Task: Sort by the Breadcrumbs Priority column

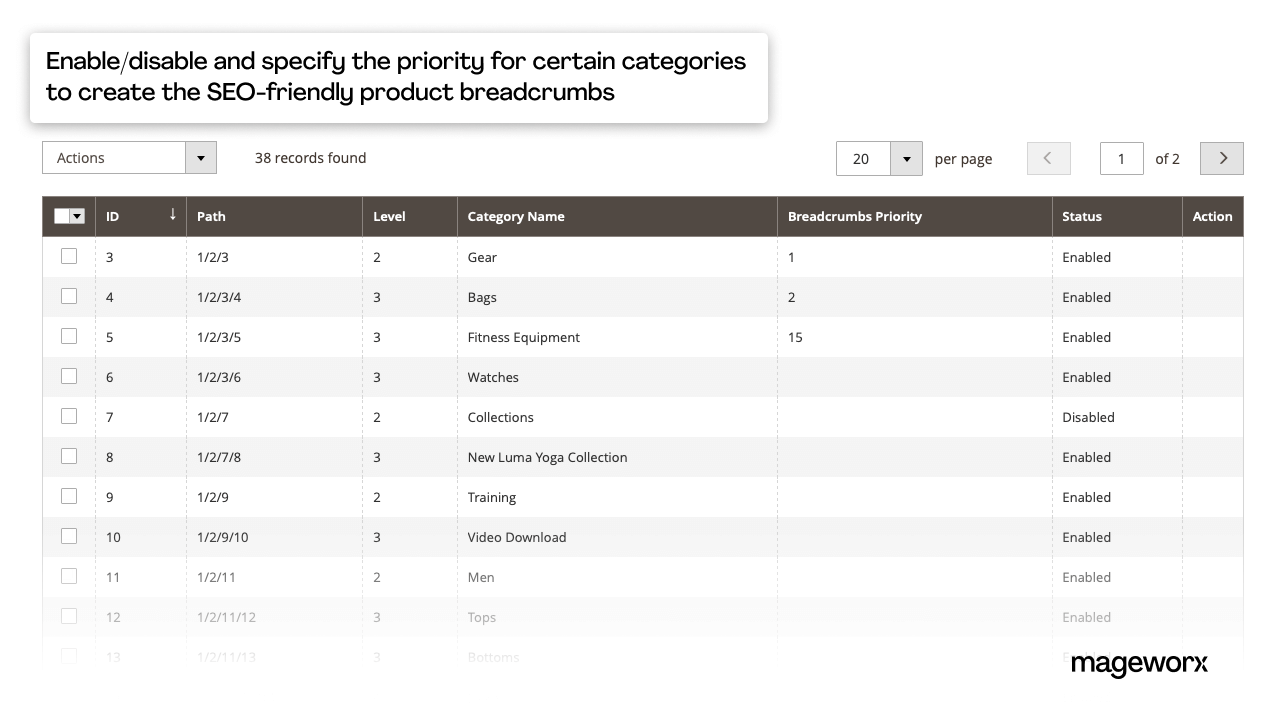Action: click(x=855, y=216)
